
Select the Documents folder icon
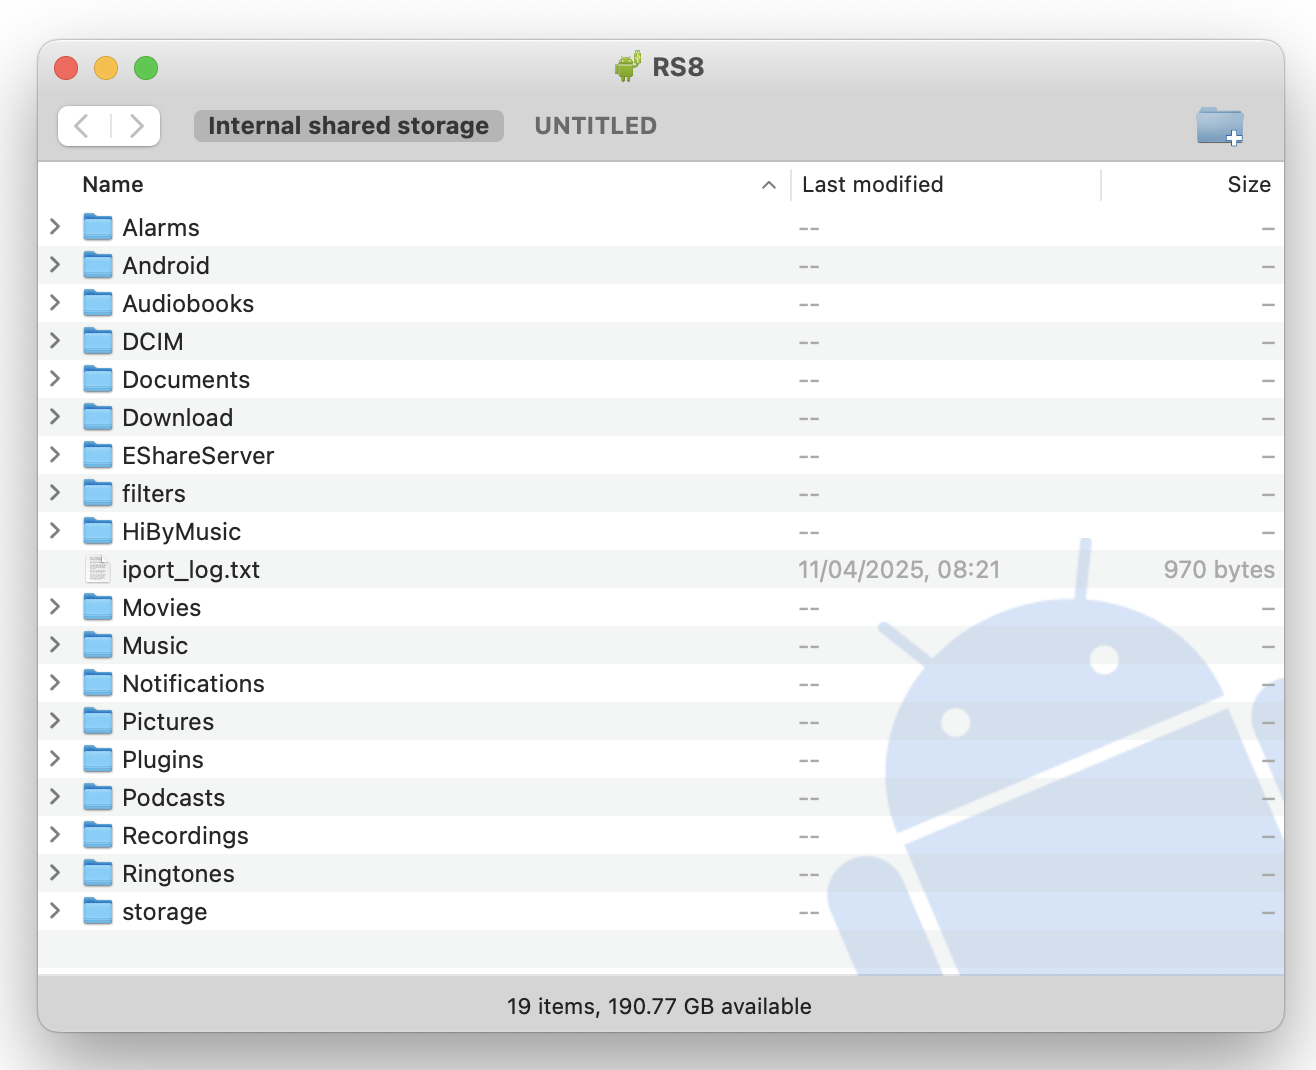pos(98,380)
